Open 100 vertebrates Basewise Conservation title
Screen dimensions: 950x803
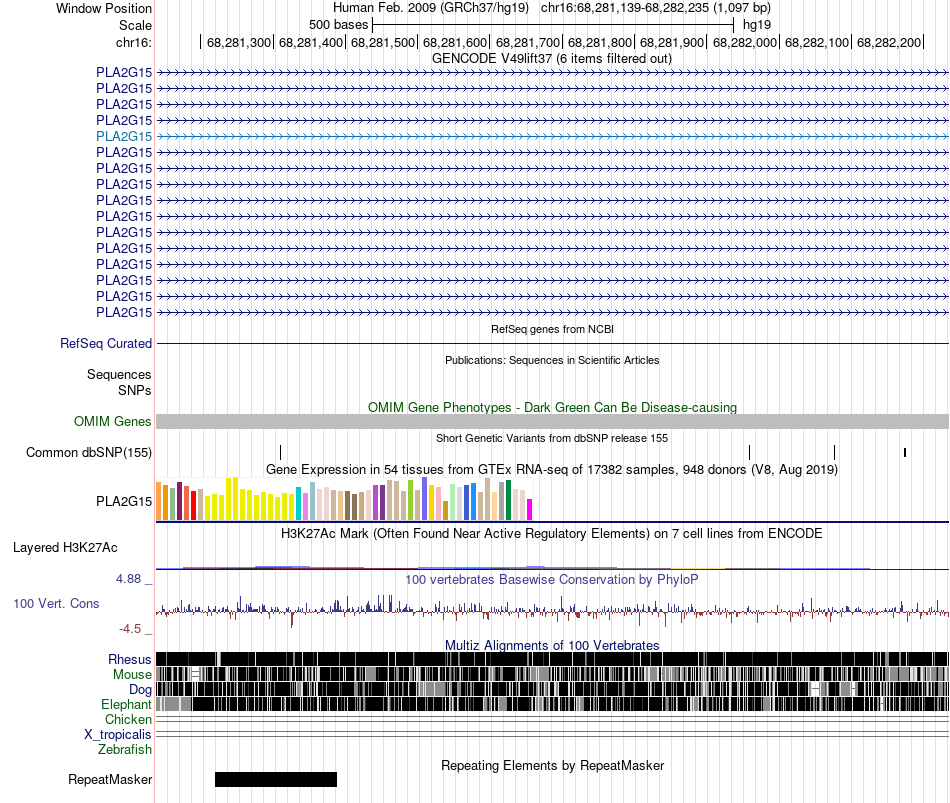[x=551, y=579]
